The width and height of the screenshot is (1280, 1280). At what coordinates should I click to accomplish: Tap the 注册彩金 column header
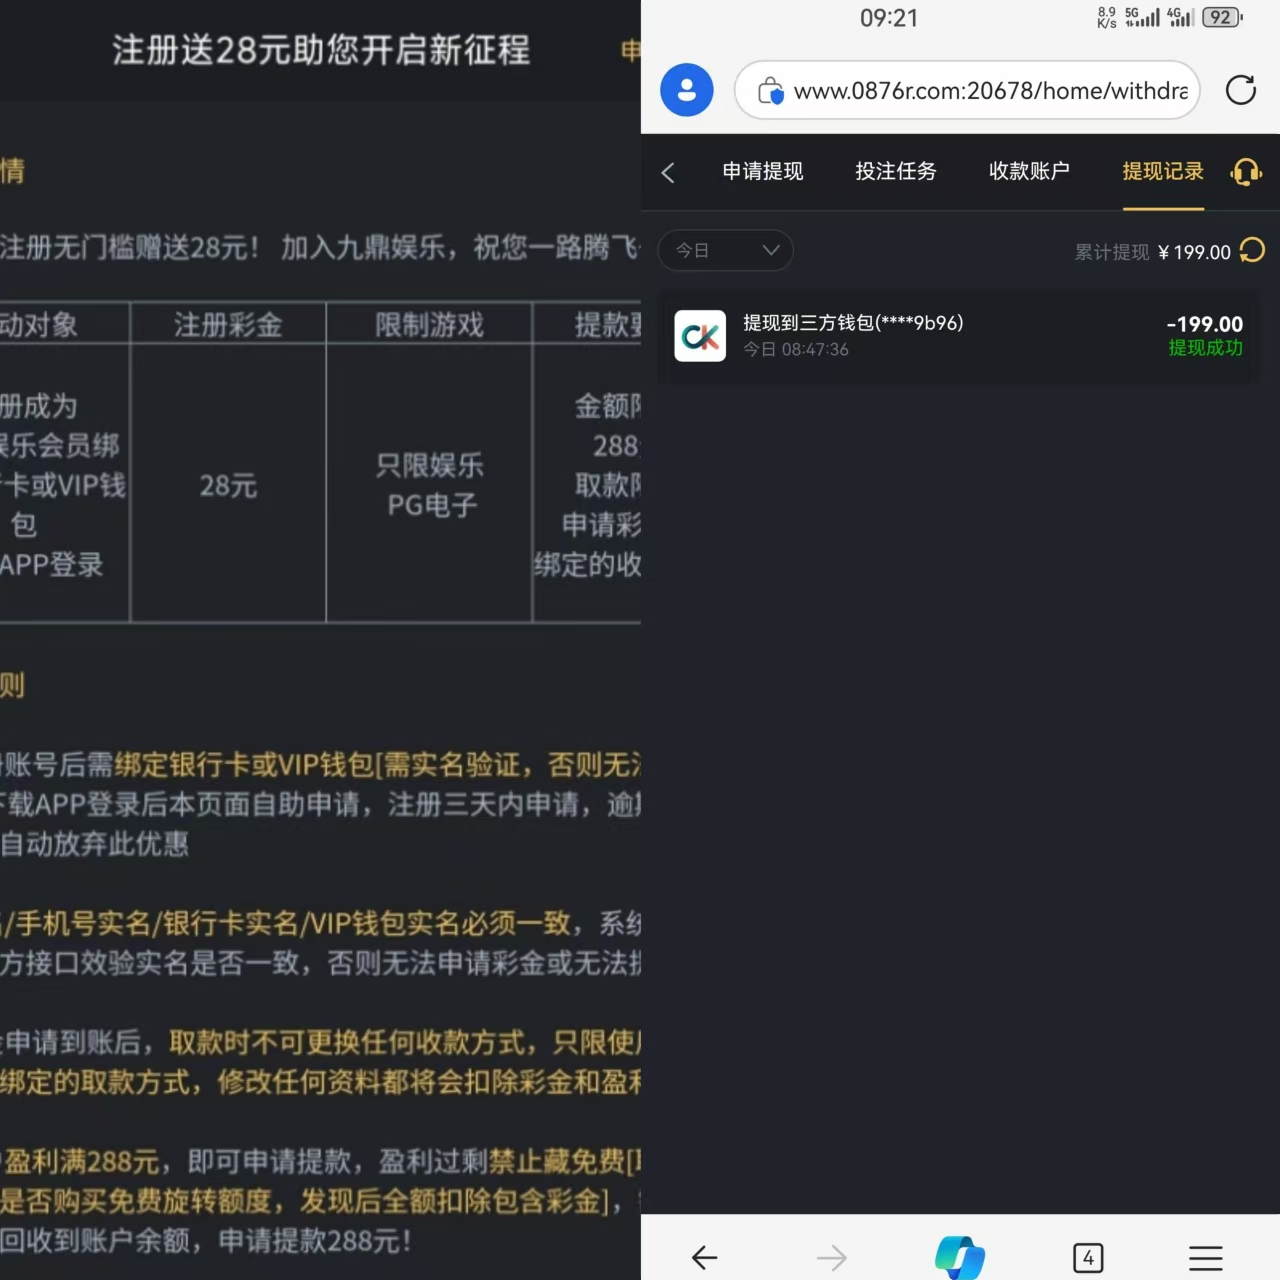point(228,324)
